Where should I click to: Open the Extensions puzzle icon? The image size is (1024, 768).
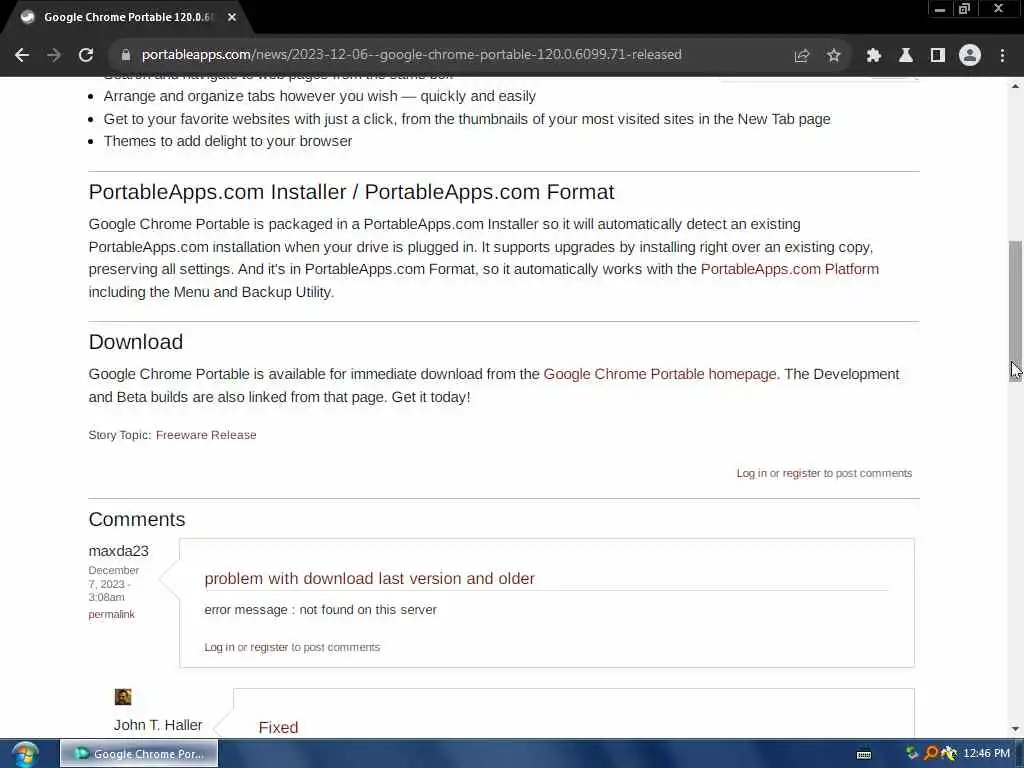[874, 56]
